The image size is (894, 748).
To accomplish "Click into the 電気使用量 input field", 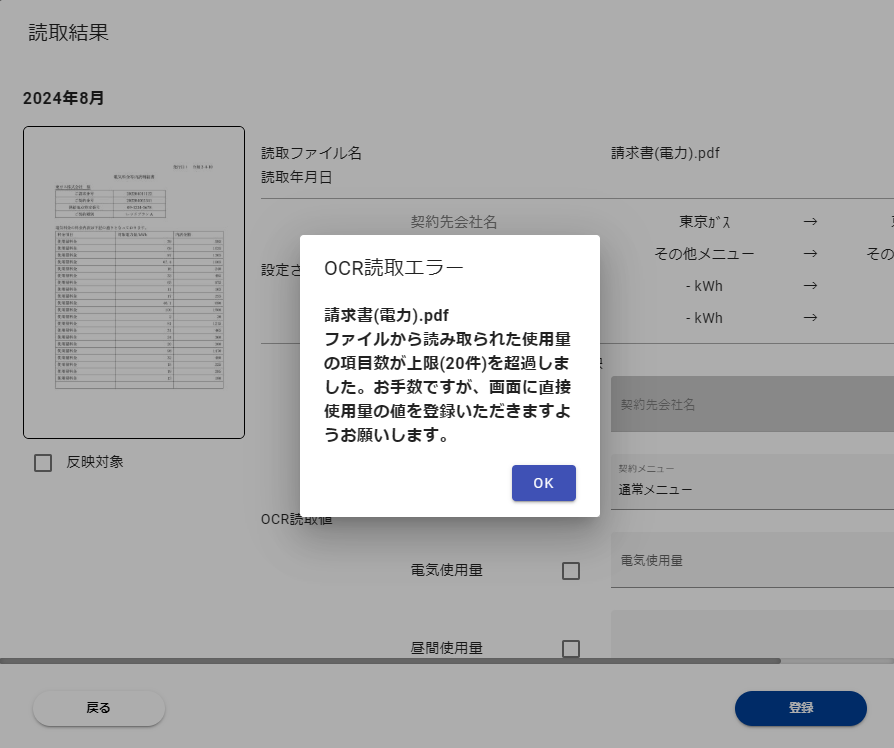I will pos(752,561).
